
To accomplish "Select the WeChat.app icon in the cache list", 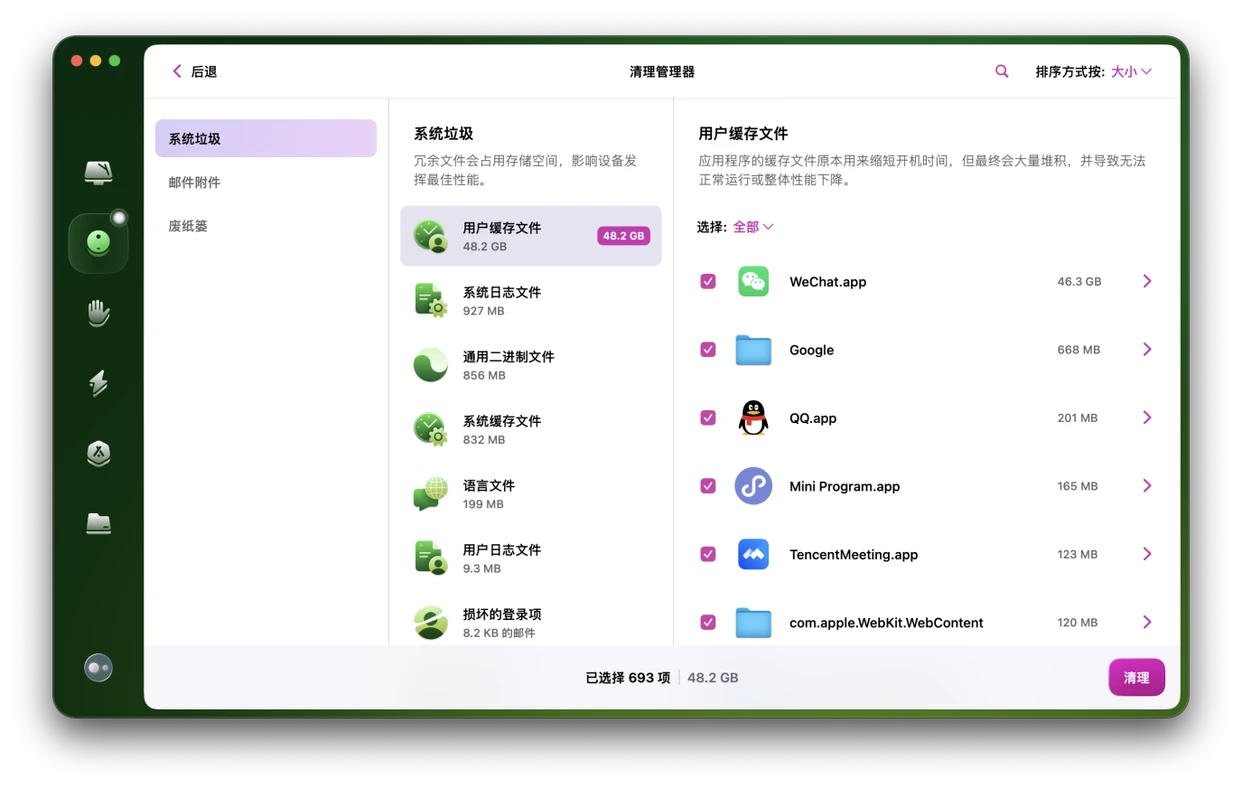I will point(753,281).
